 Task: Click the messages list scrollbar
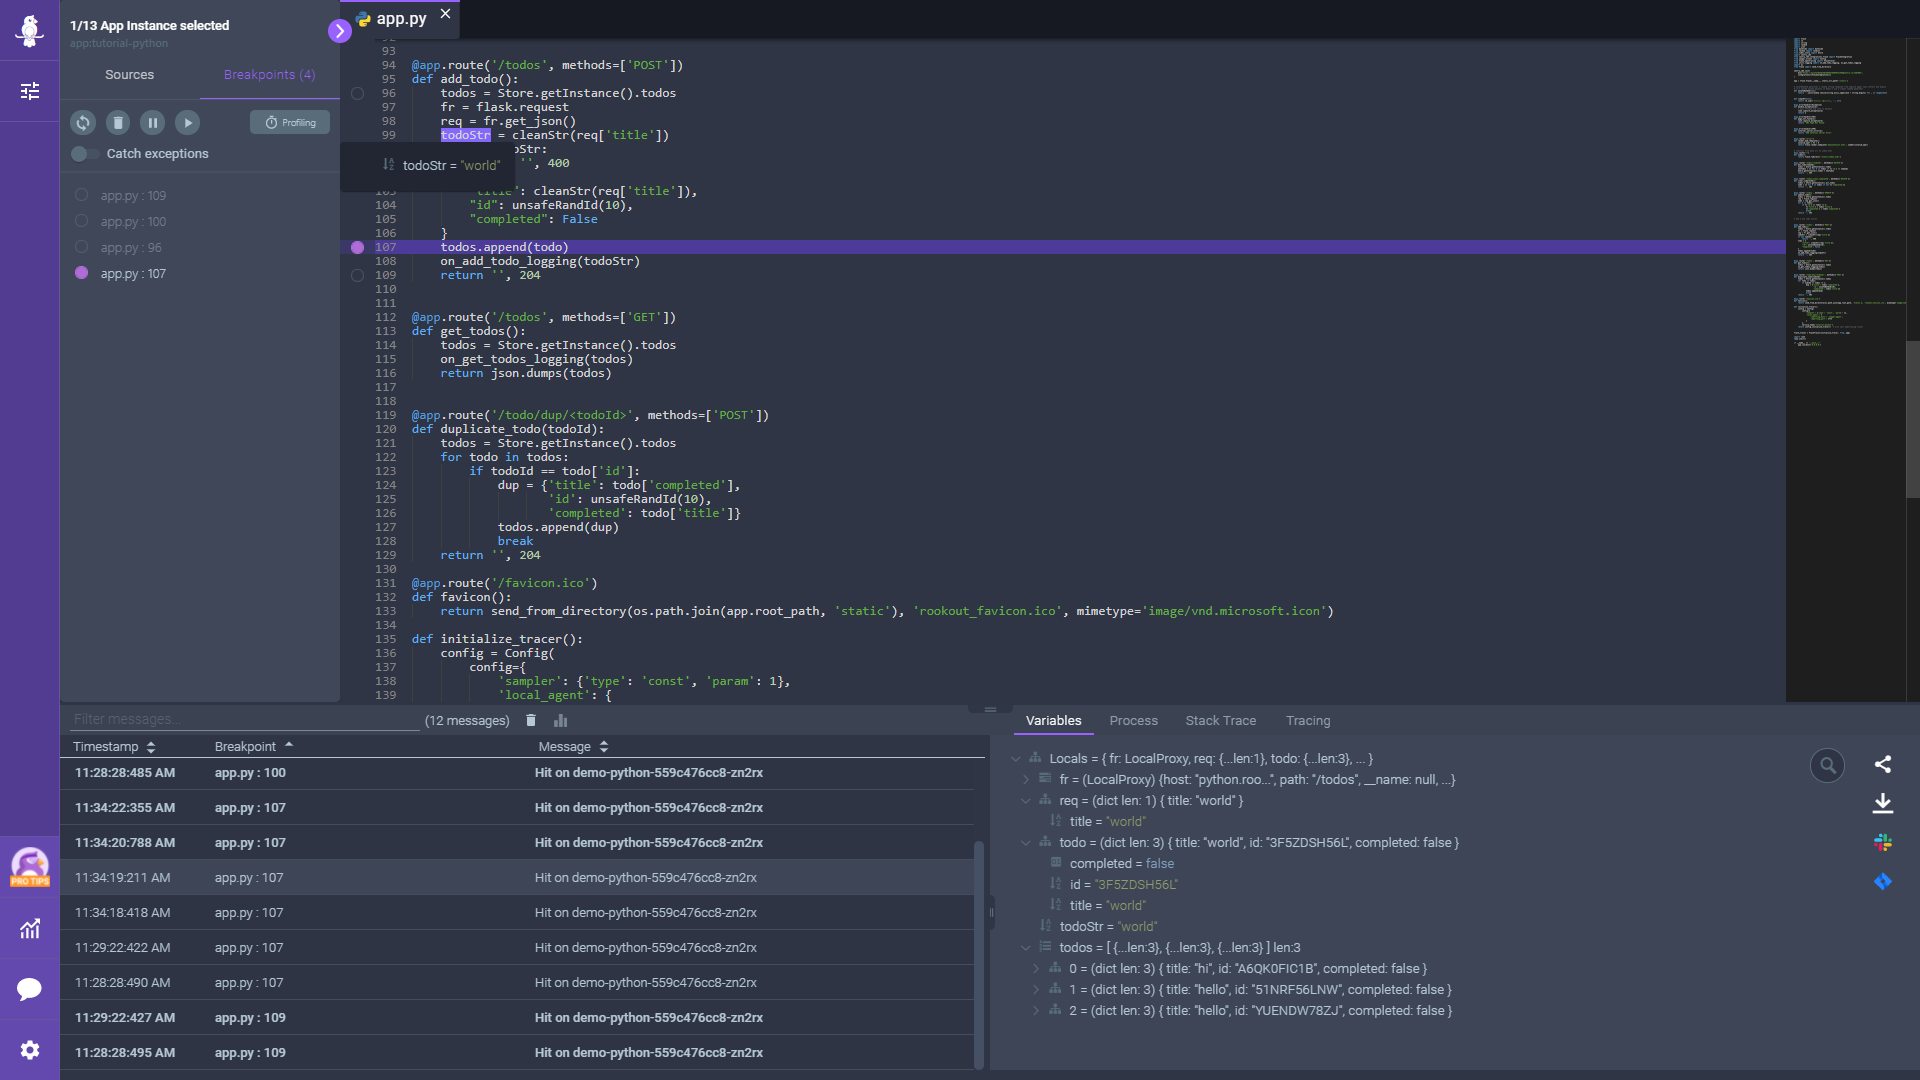[979, 955]
